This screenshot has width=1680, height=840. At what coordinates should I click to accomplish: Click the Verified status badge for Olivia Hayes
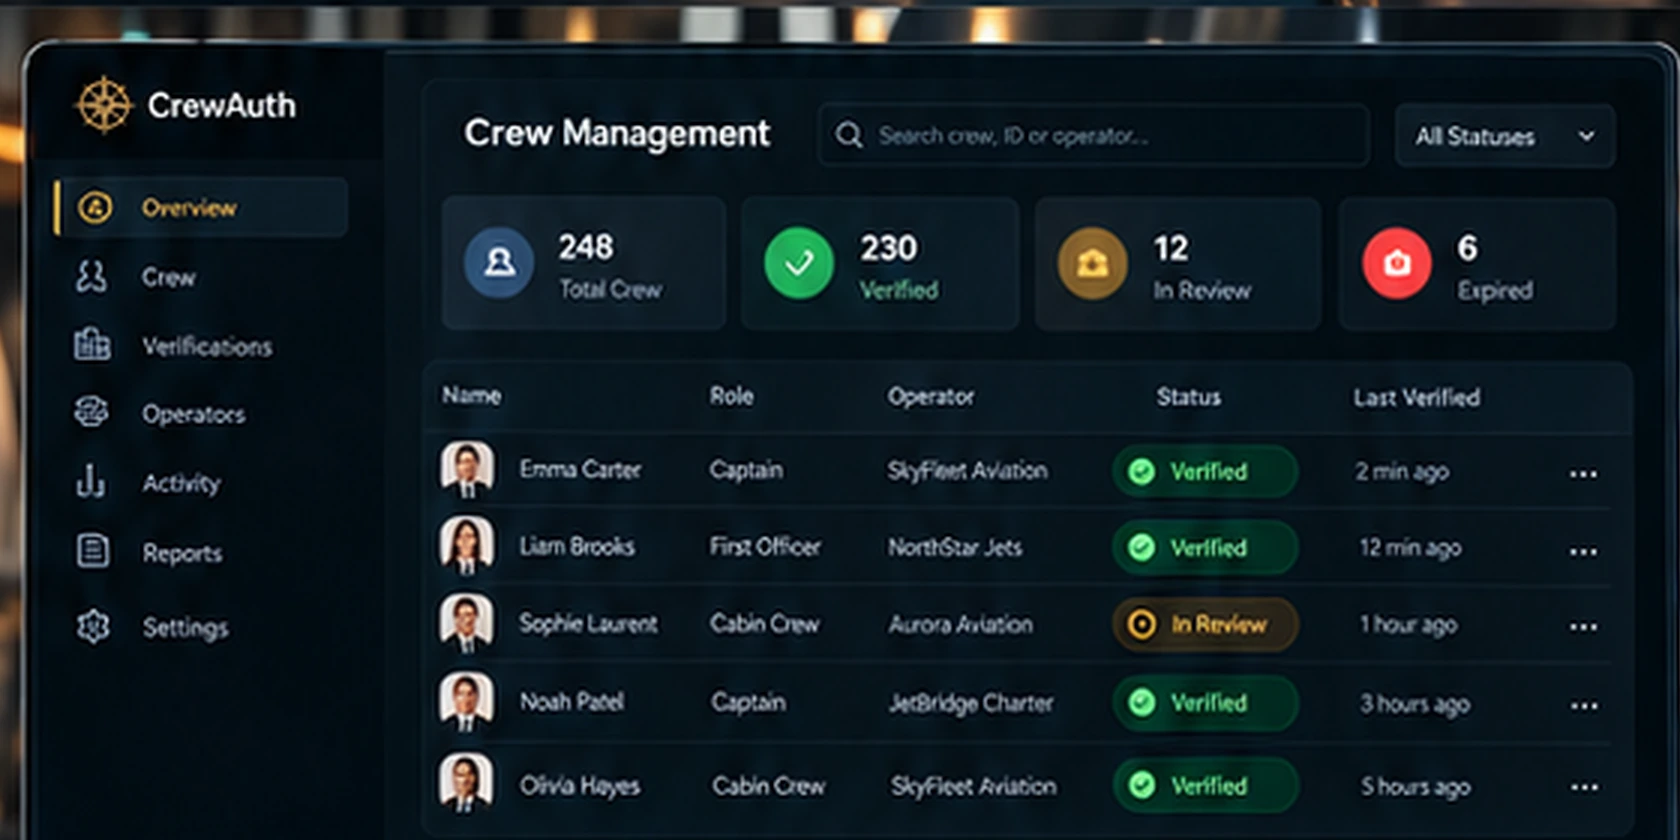click(1205, 786)
